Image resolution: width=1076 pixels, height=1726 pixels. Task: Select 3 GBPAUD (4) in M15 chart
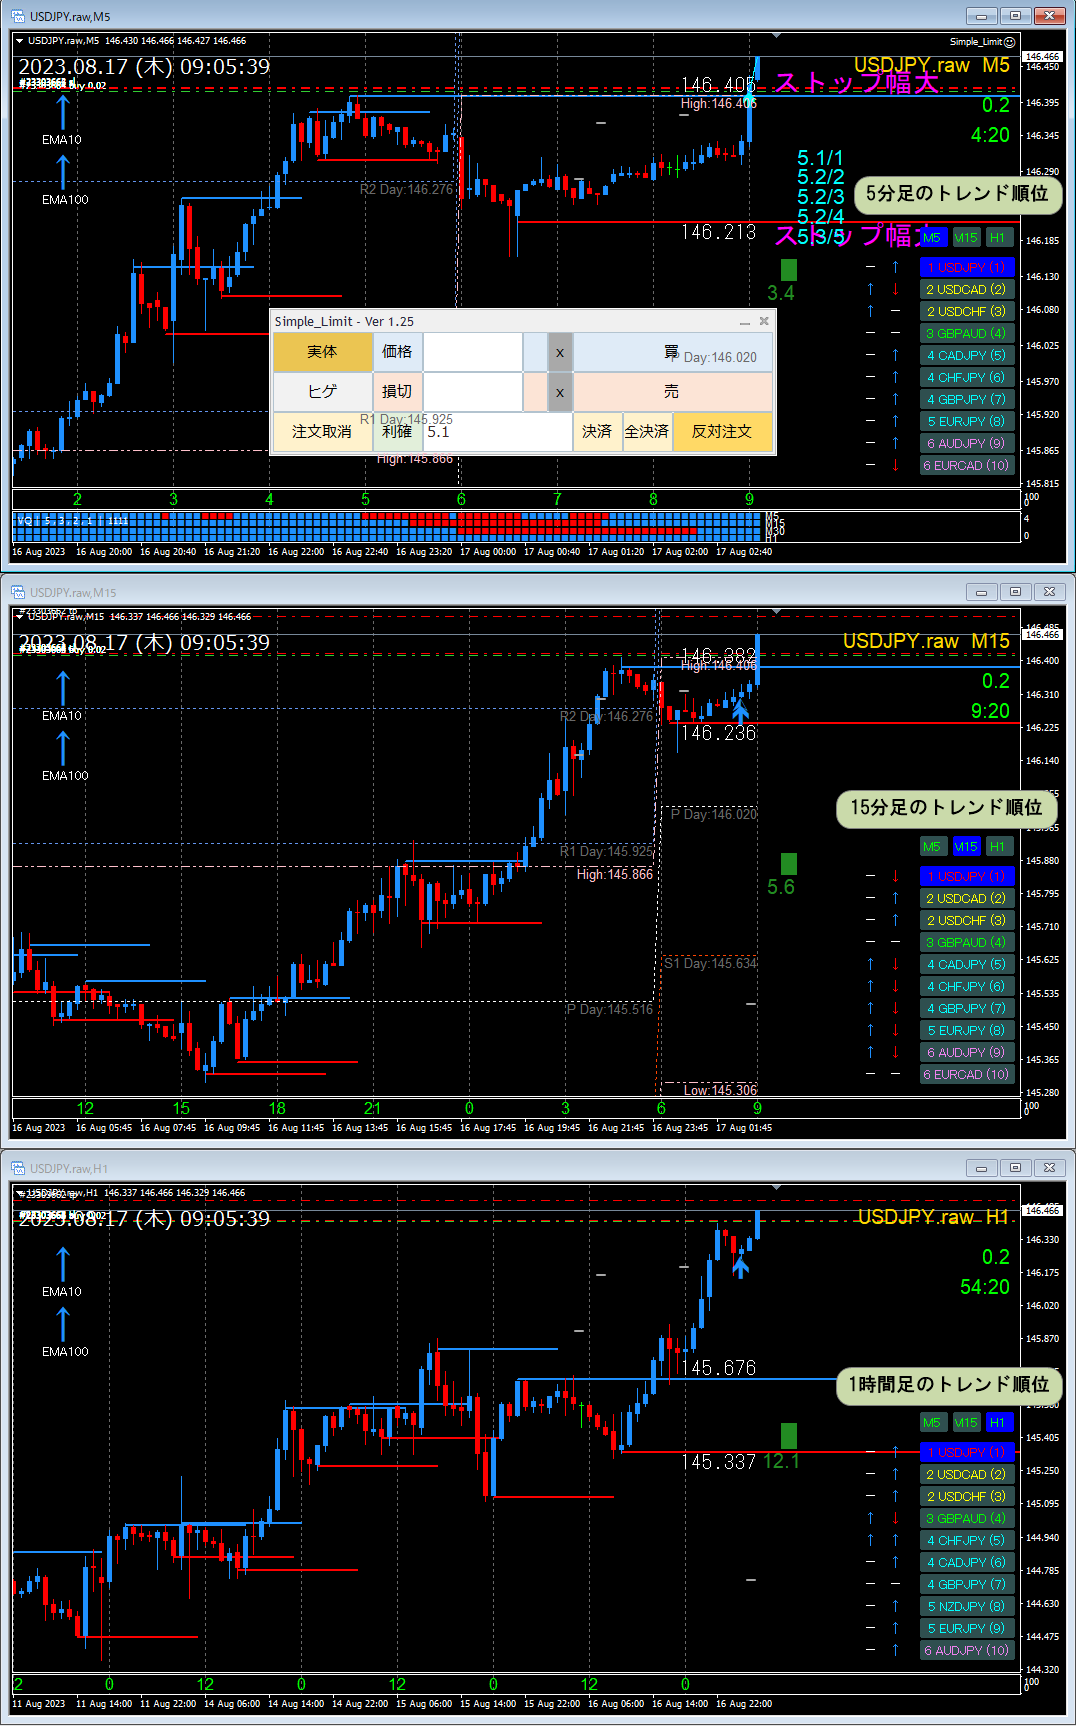tap(967, 943)
